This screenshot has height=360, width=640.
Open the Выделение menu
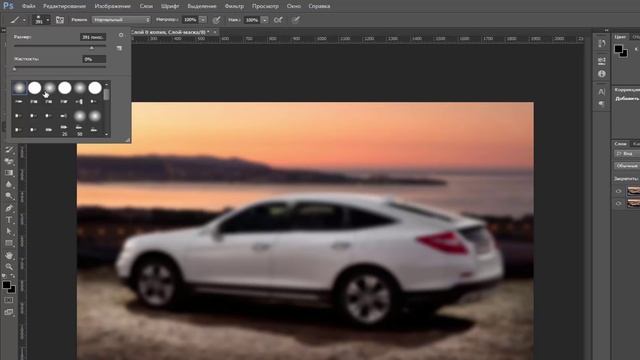(x=202, y=6)
